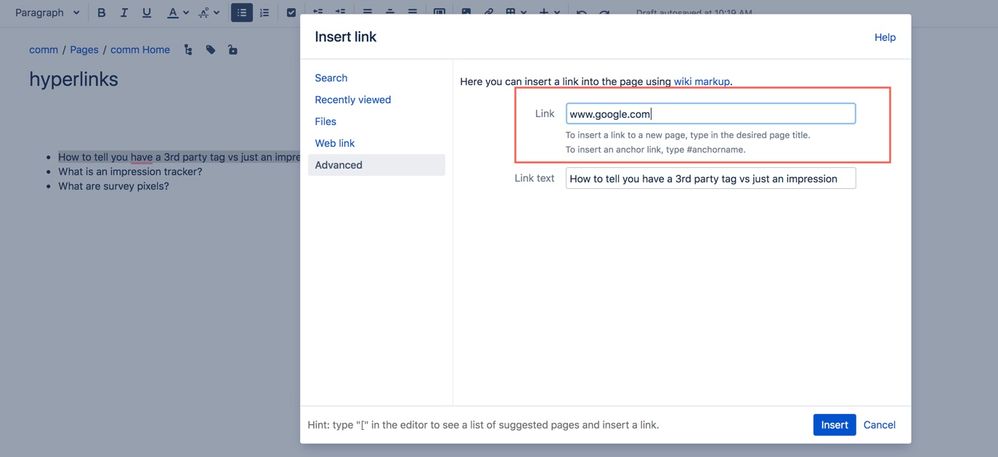Open the page restrictions lock icon
998x457 pixels.
click(x=233, y=50)
